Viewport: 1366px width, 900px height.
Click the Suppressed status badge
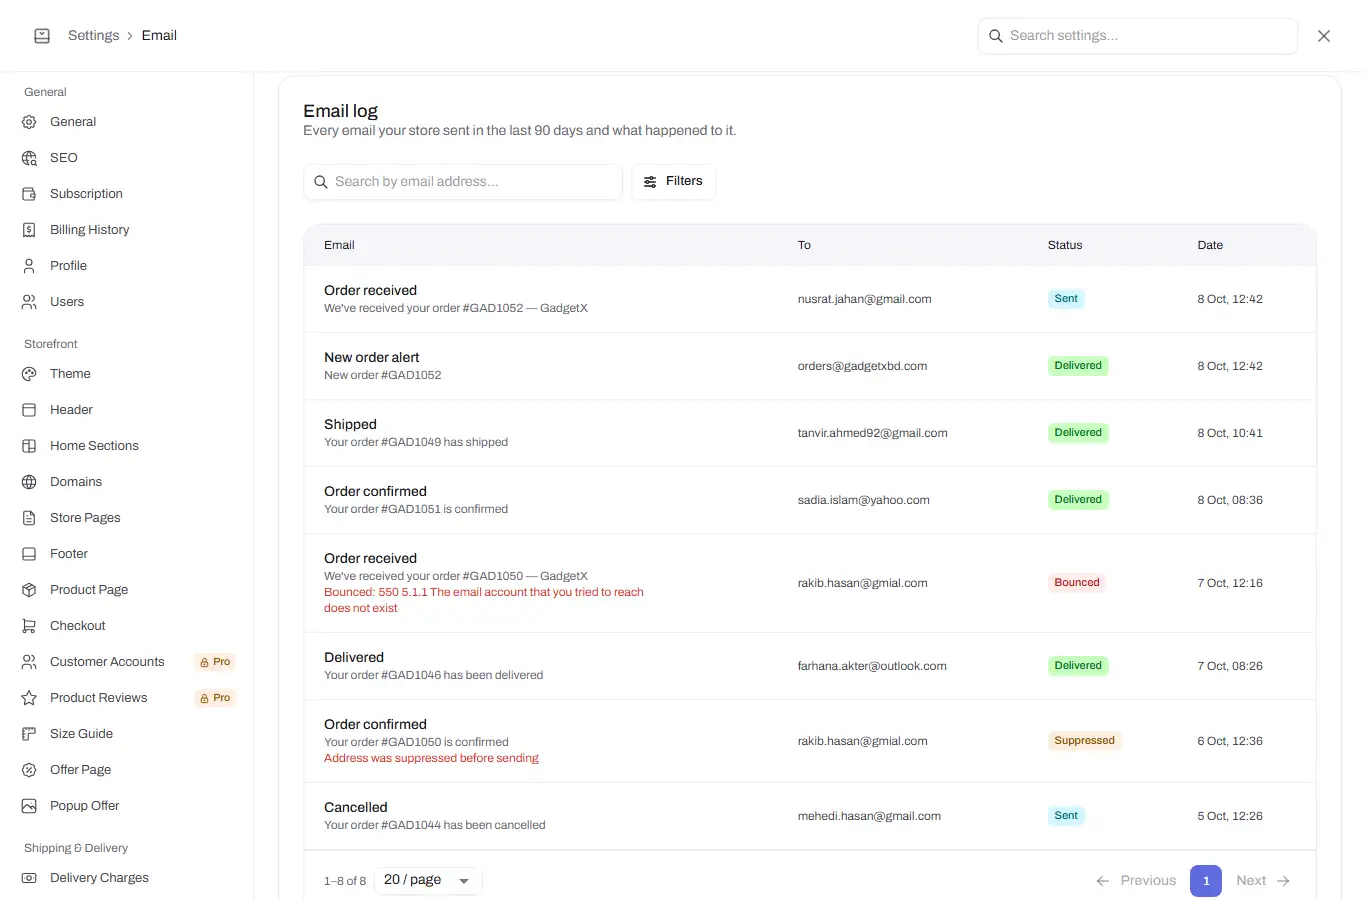click(1084, 741)
